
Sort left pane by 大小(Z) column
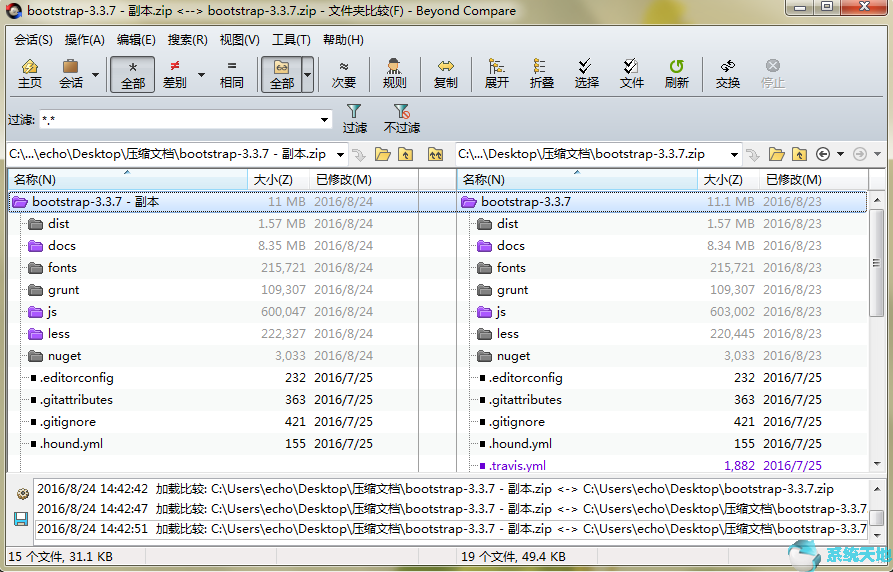click(x=278, y=180)
